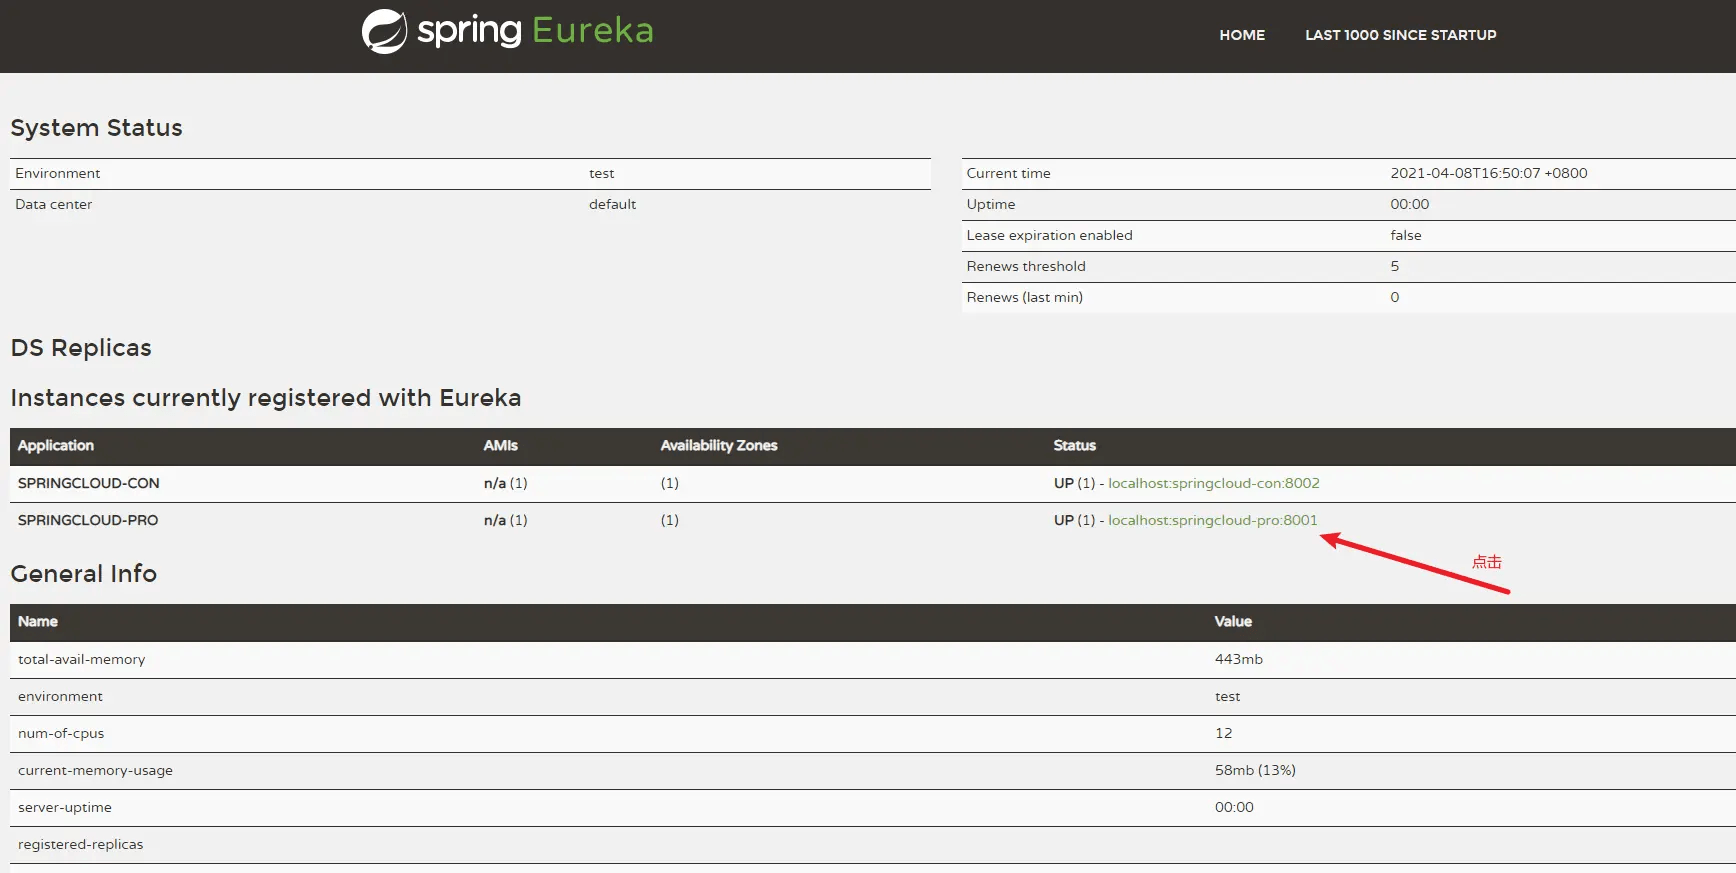Click the AMIs column header
This screenshot has width=1736, height=873.
coord(501,446)
